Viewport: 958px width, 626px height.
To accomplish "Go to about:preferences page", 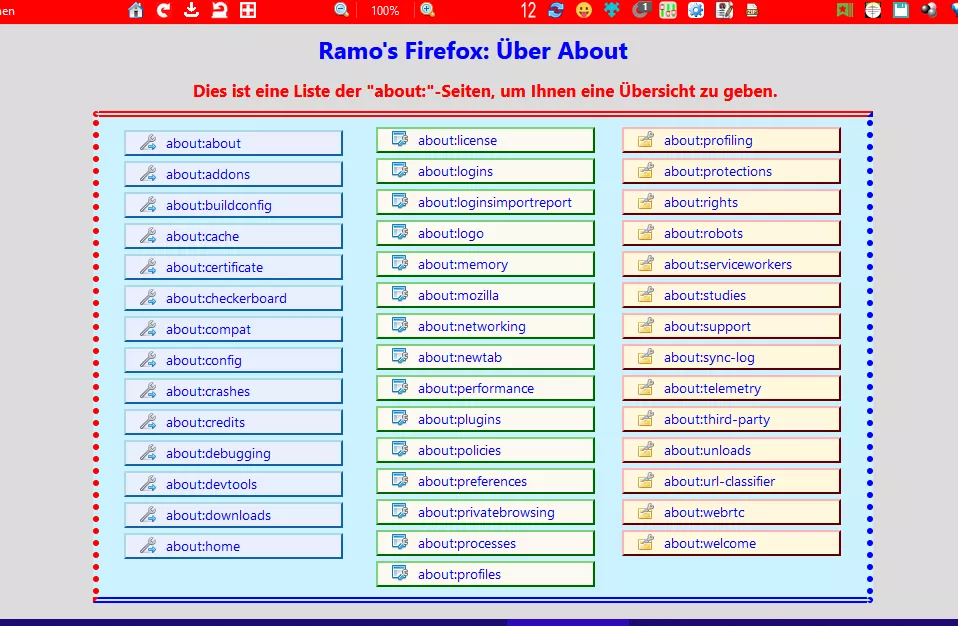I will pyautogui.click(x=485, y=481).
